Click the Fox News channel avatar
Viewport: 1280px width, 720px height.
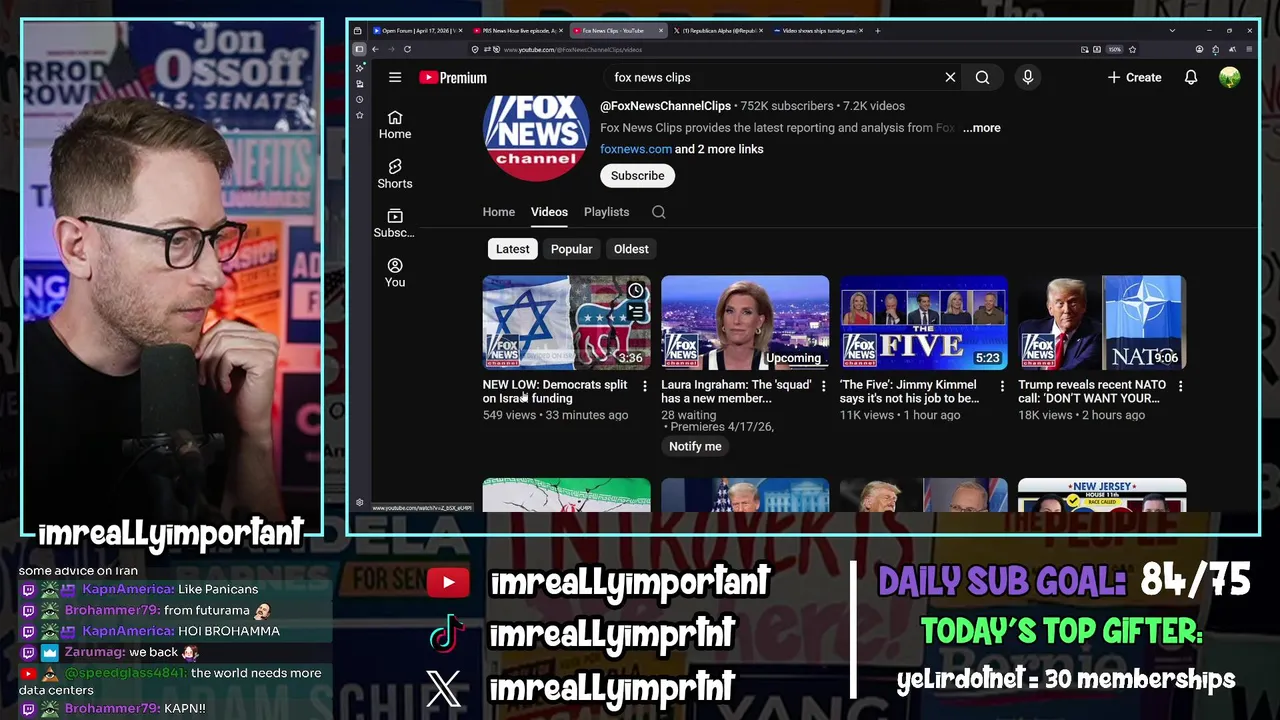[x=536, y=137]
